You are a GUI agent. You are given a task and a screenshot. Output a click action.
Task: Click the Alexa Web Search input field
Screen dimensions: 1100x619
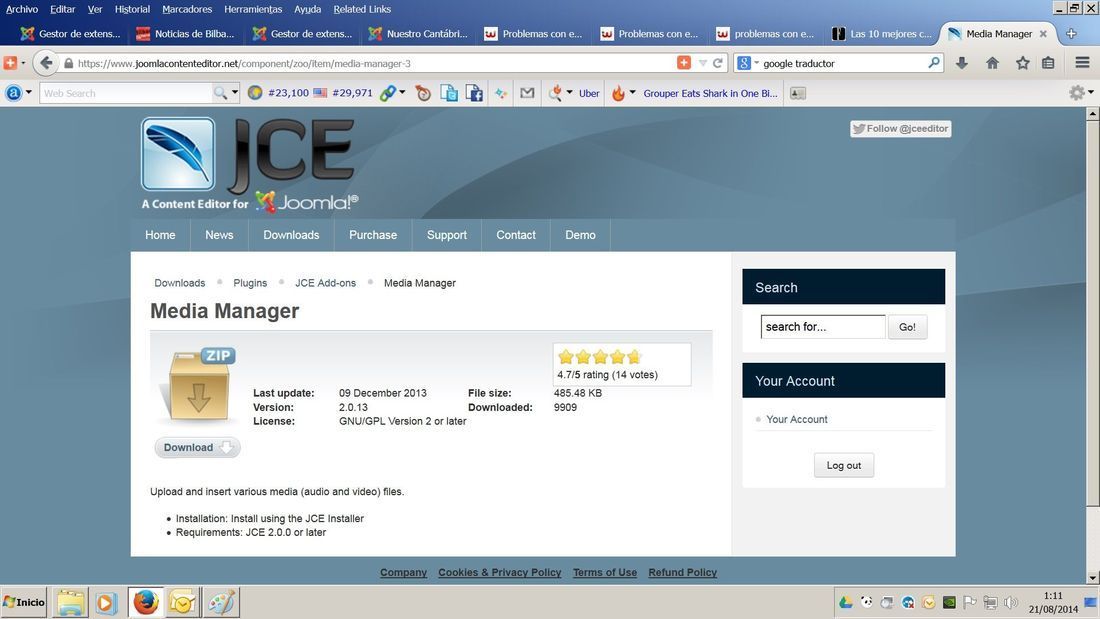126,93
